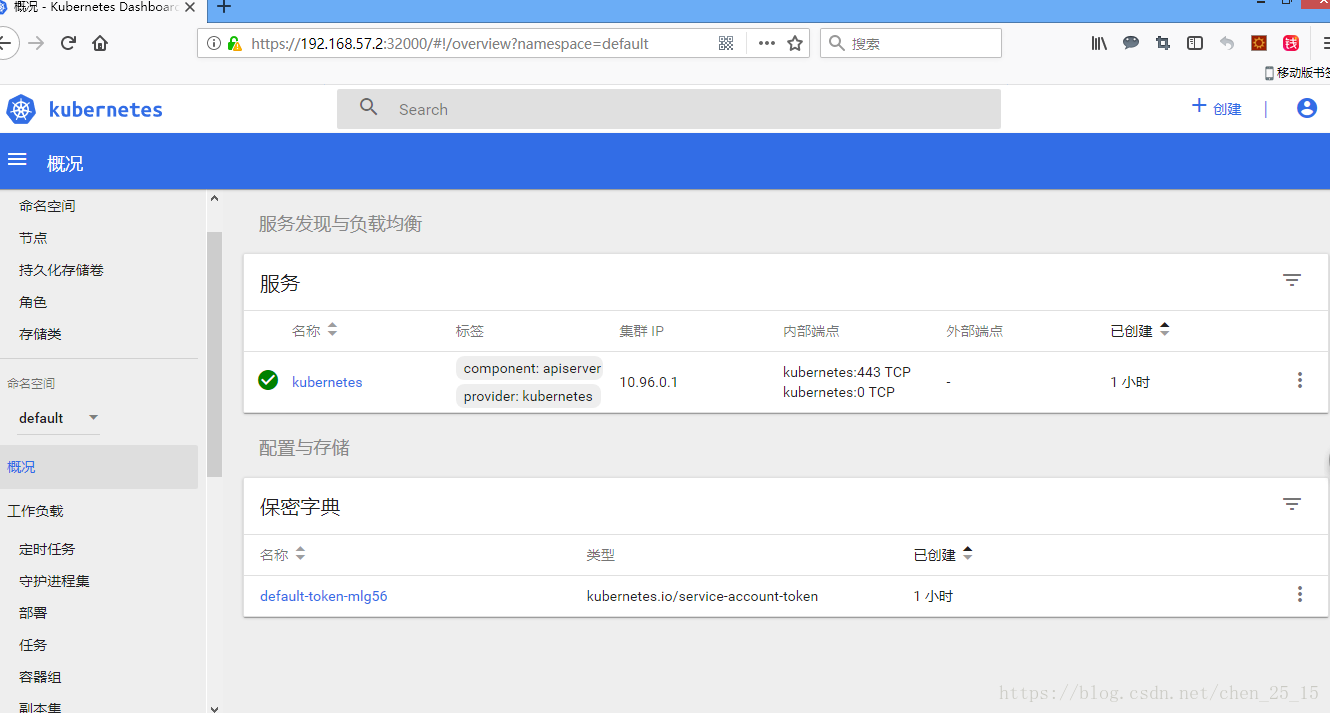This screenshot has height=713, width=1330.
Task: Click cluster IP 10.96.0.1
Action: (648, 382)
